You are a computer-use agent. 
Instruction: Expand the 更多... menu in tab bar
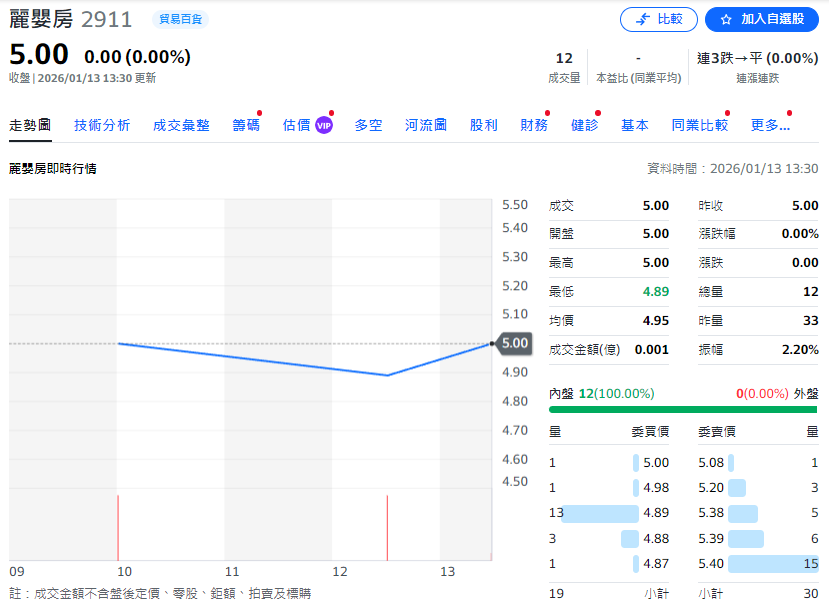point(770,125)
